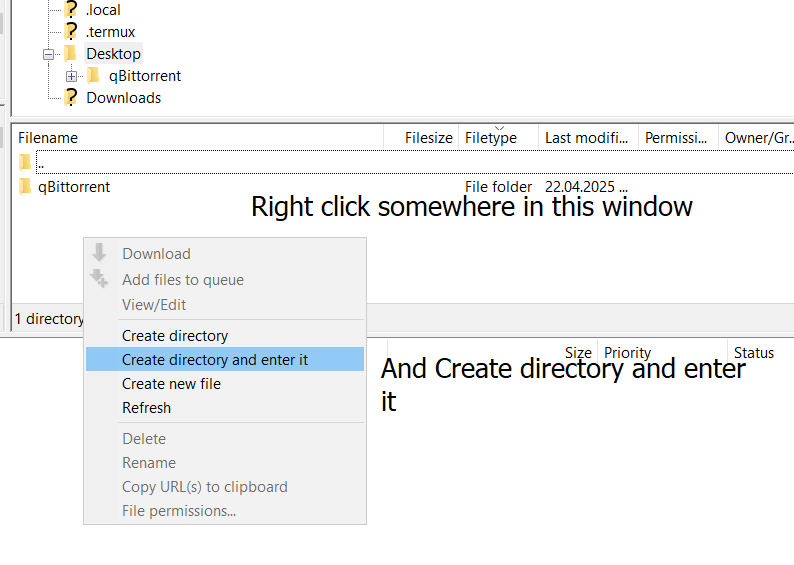Click Copy URL(s) to clipboard entry
Viewport: 794px width, 565px height.
(225, 487)
